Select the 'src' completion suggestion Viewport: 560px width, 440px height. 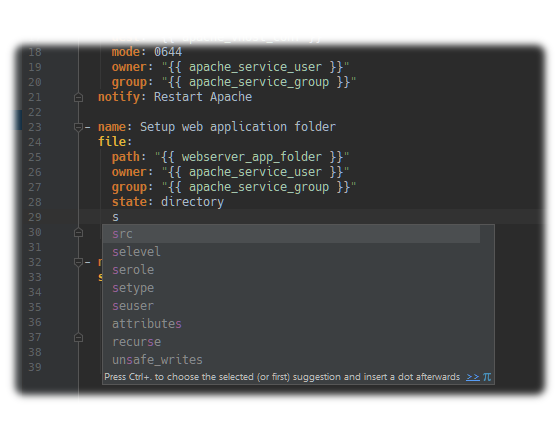[x=291, y=234]
